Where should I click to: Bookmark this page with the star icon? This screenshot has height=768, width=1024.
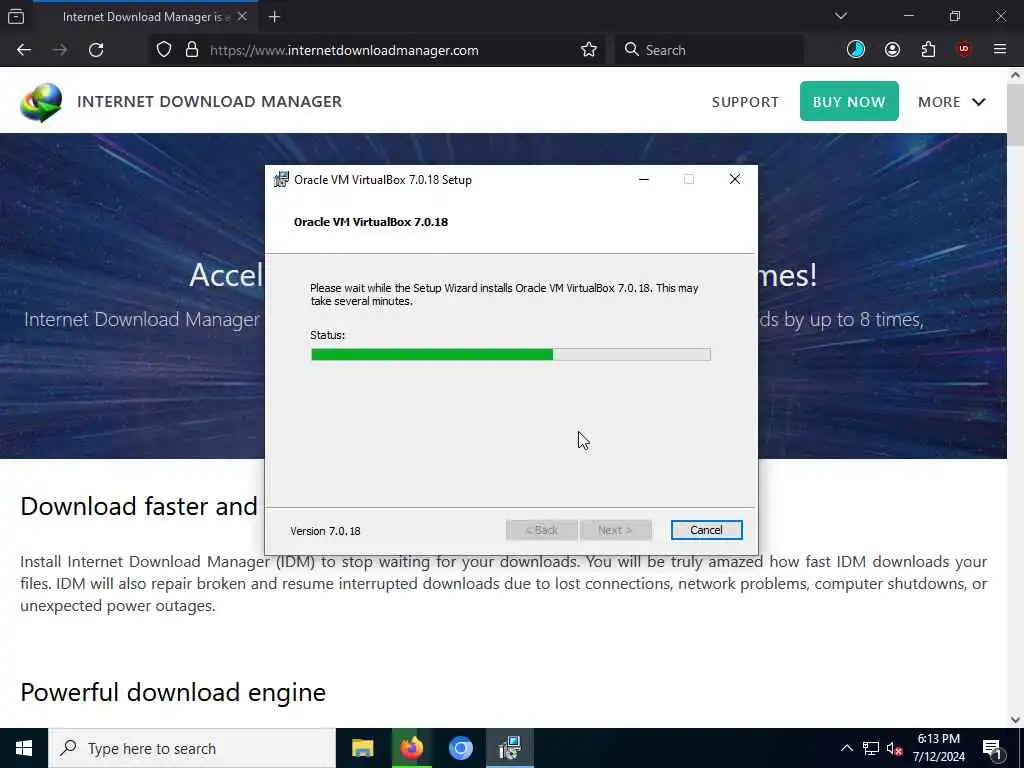click(588, 50)
